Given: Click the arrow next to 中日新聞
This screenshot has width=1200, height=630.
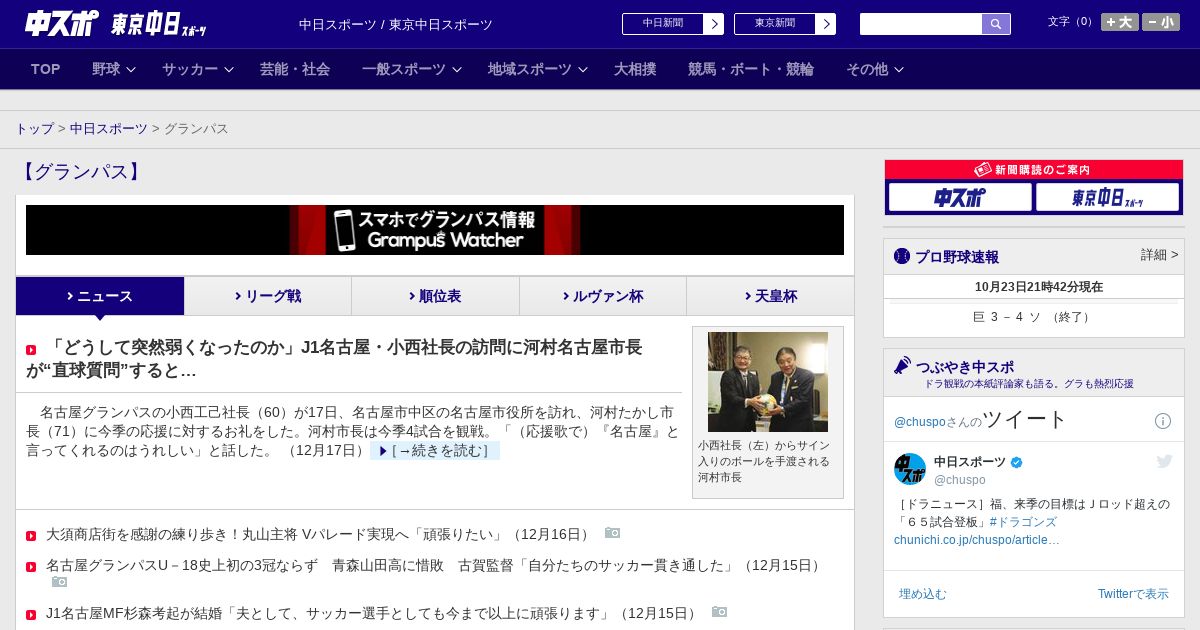Looking at the screenshot, I should point(714,24).
